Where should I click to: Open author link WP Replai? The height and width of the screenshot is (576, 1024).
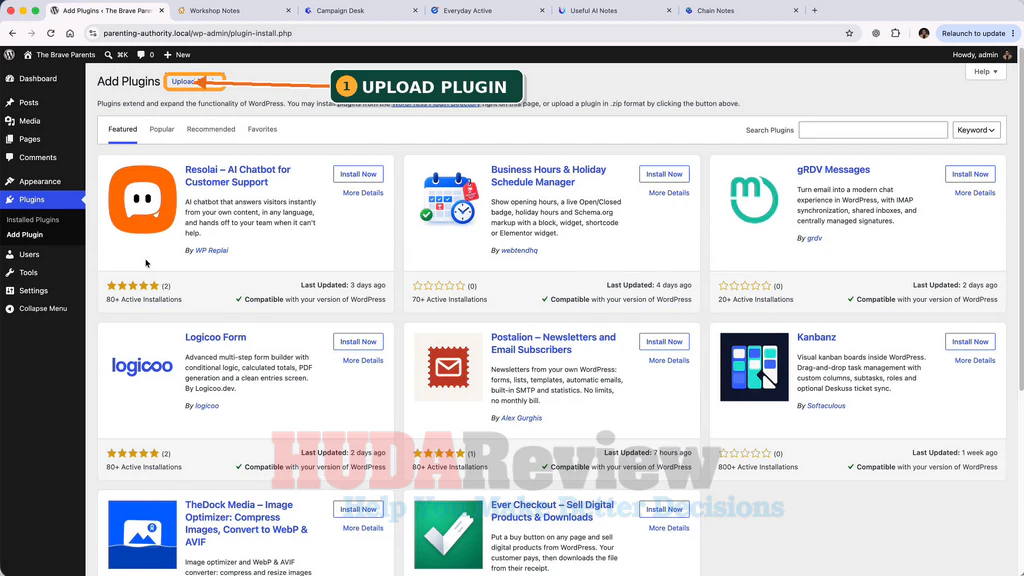click(x=212, y=250)
